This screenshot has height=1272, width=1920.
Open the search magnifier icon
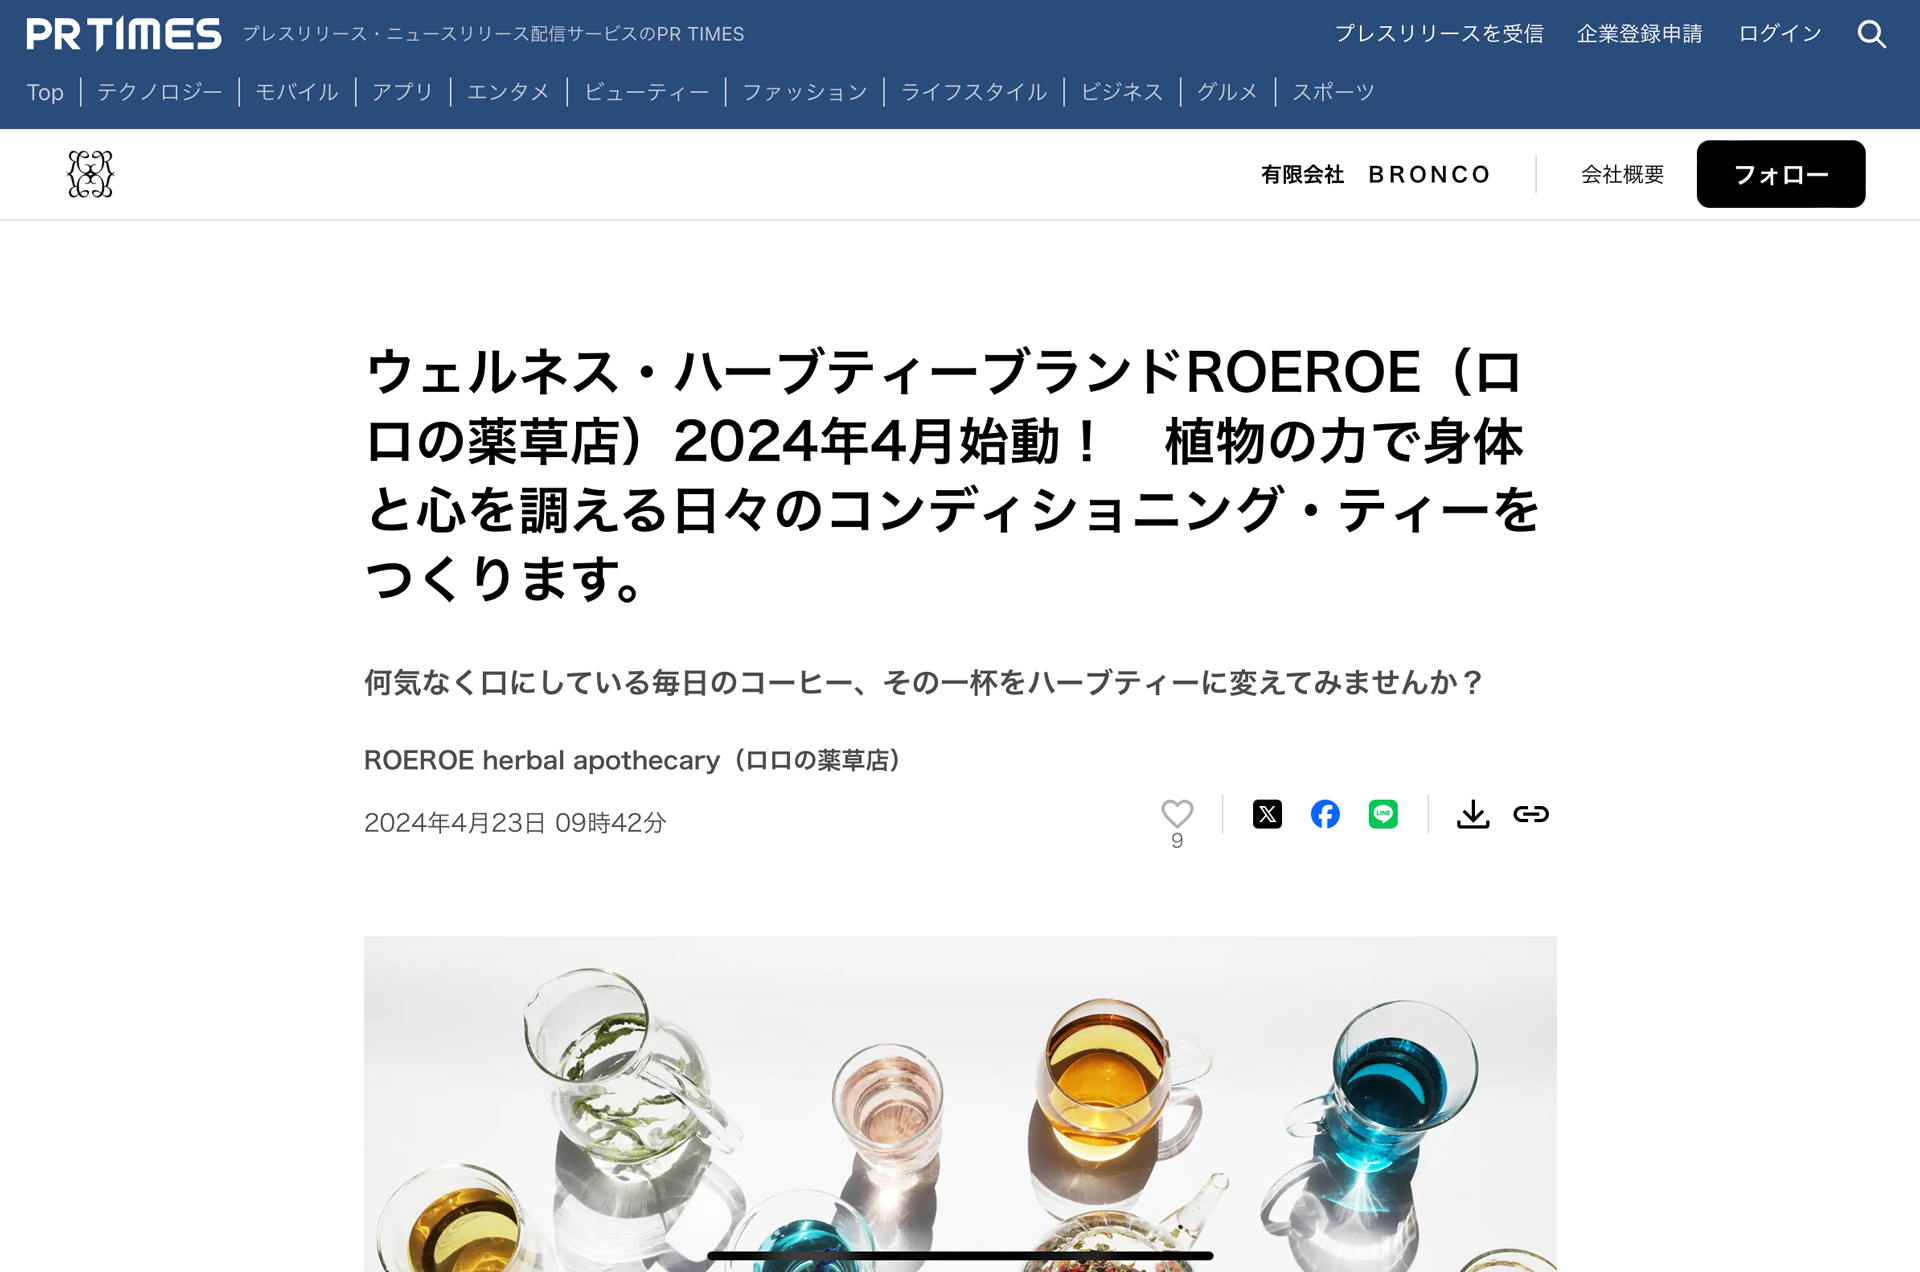pyautogui.click(x=1871, y=34)
